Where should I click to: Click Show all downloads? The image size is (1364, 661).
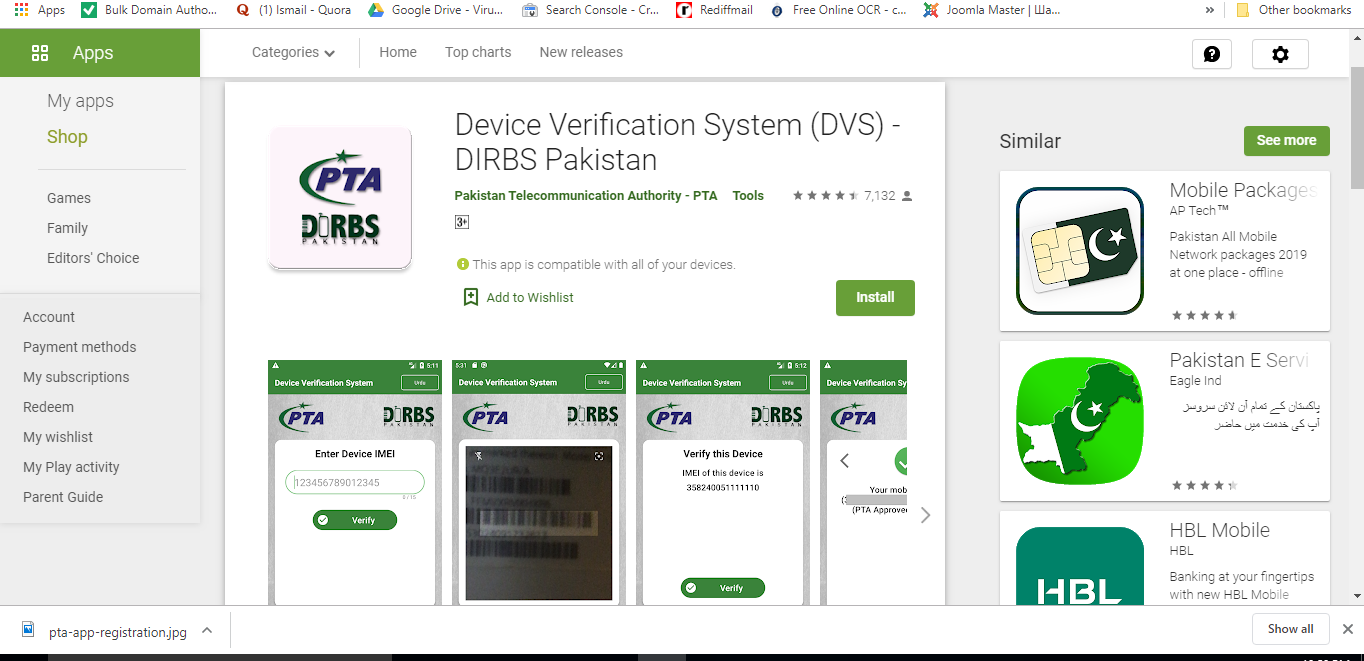1291,629
